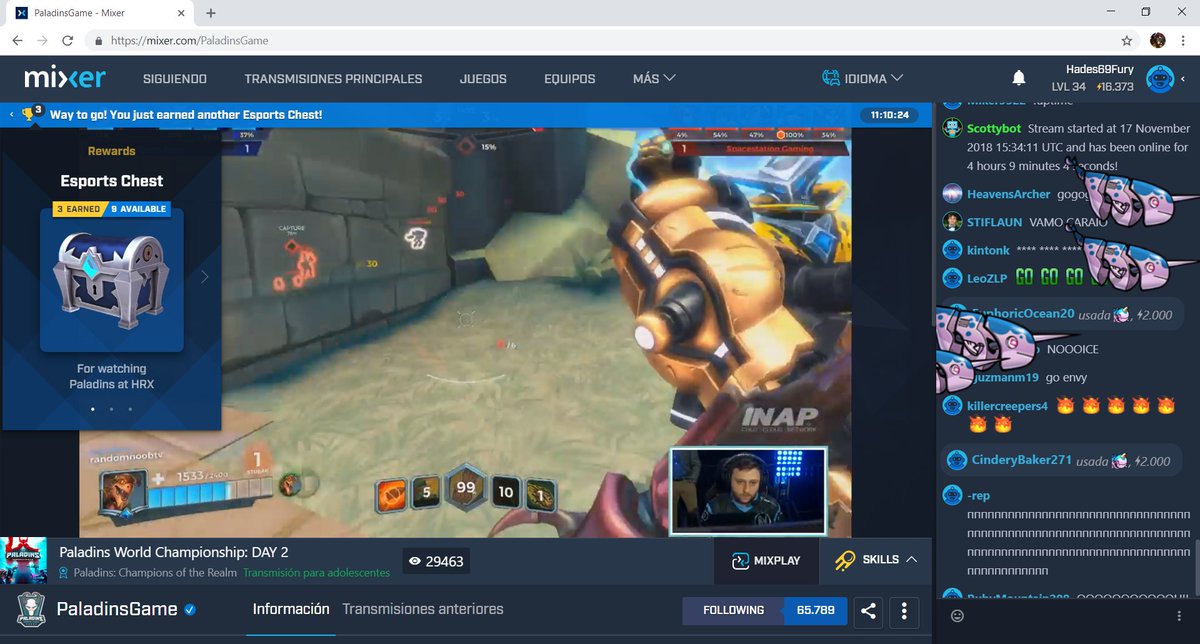Click the browser address bar

(600, 41)
